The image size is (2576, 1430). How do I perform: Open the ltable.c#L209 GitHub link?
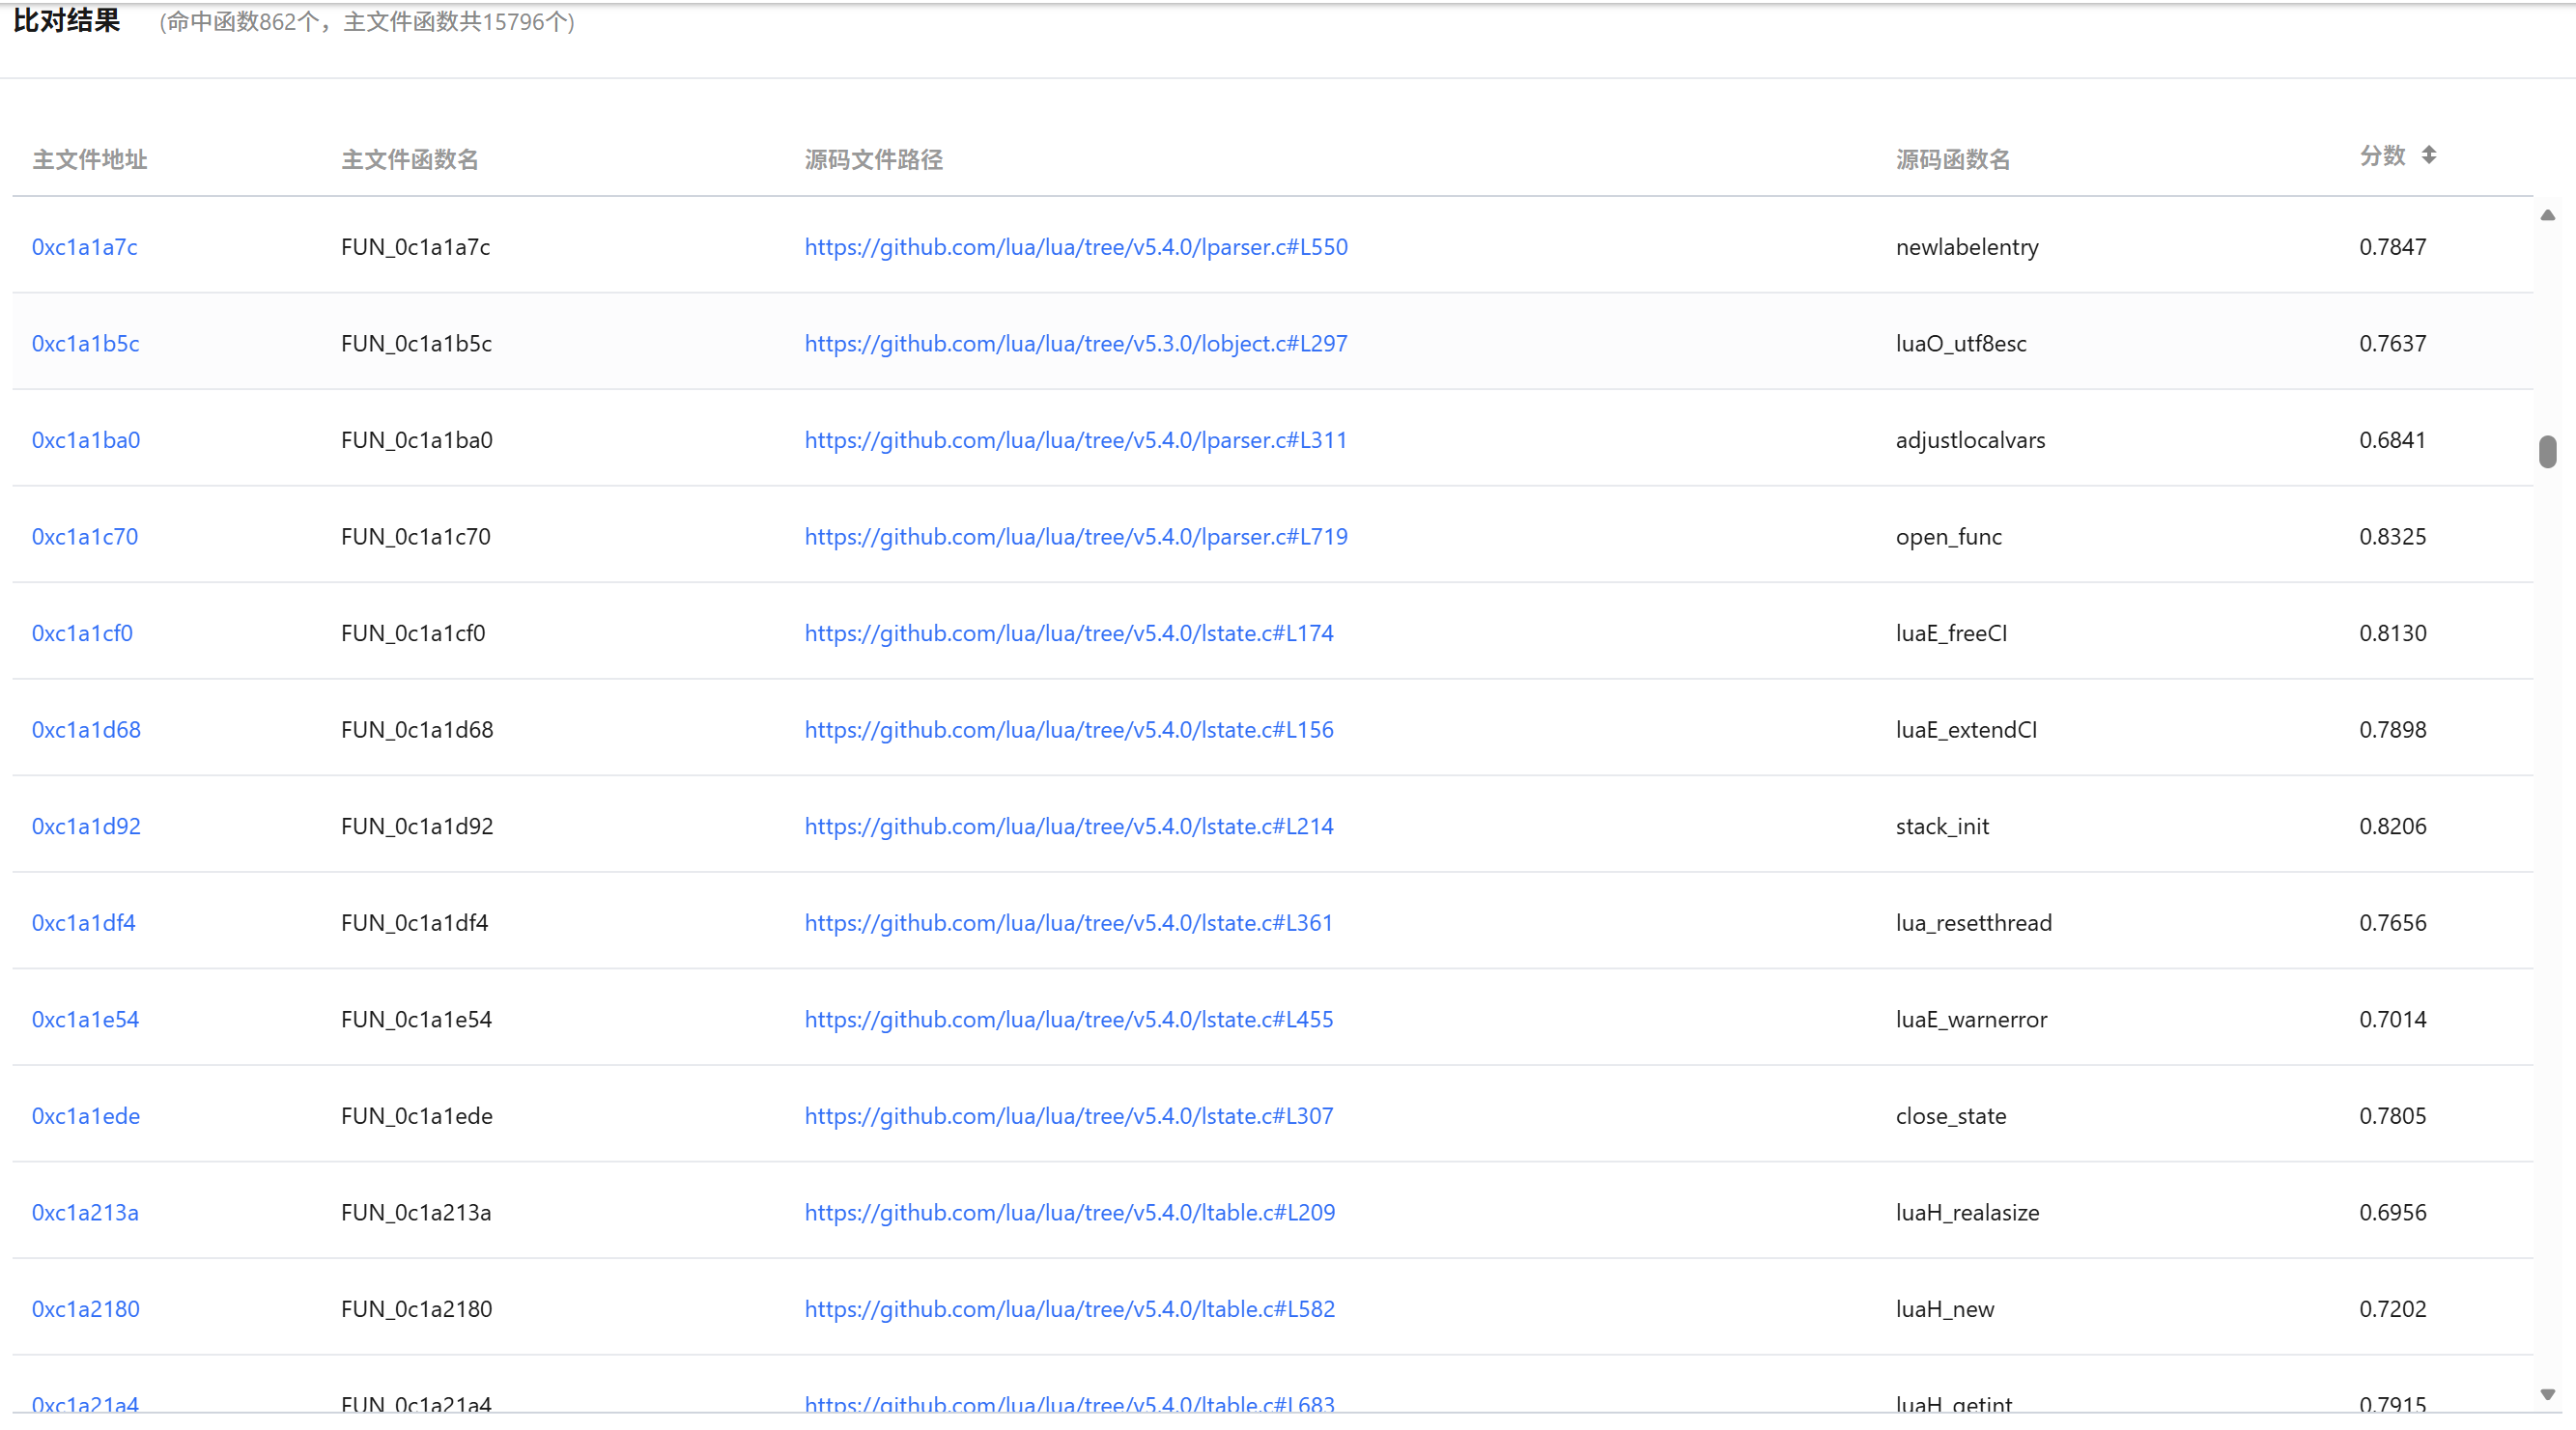(1070, 1213)
